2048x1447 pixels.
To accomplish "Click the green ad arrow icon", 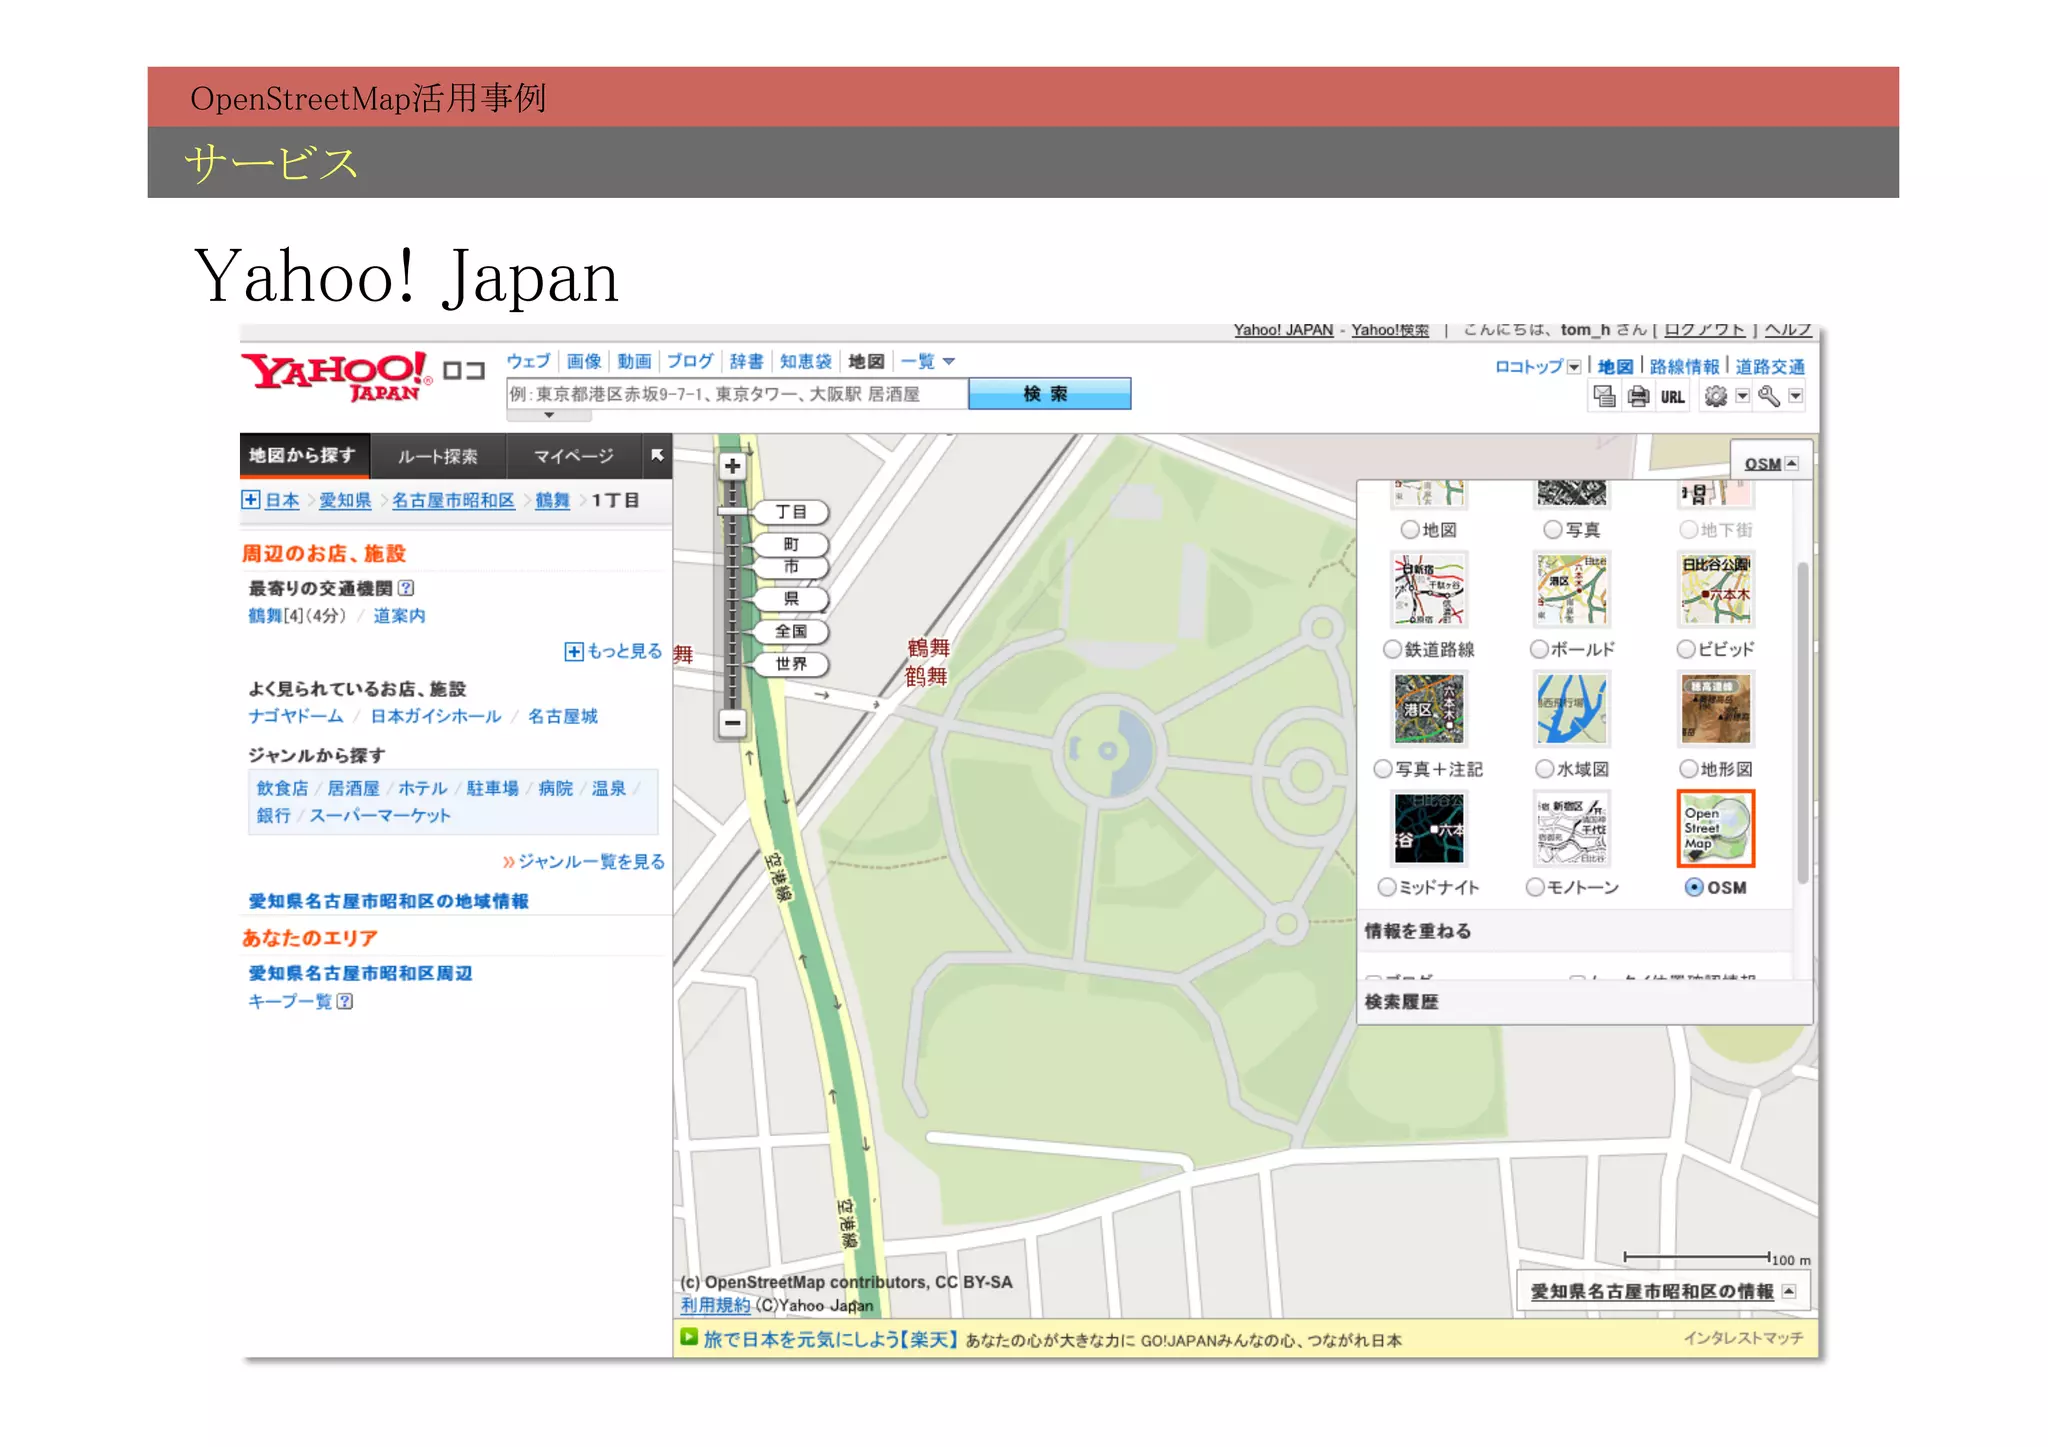I will click(688, 1337).
